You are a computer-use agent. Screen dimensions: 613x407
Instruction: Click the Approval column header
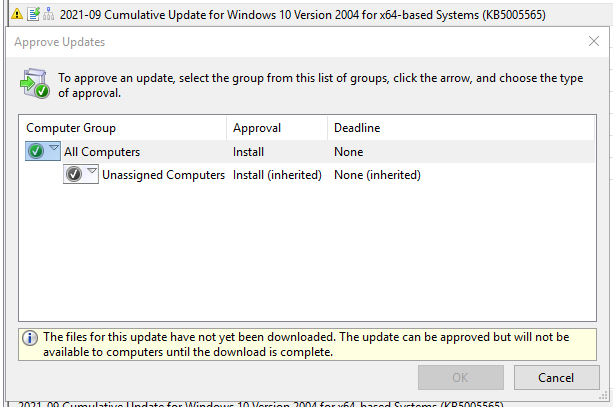[277, 128]
